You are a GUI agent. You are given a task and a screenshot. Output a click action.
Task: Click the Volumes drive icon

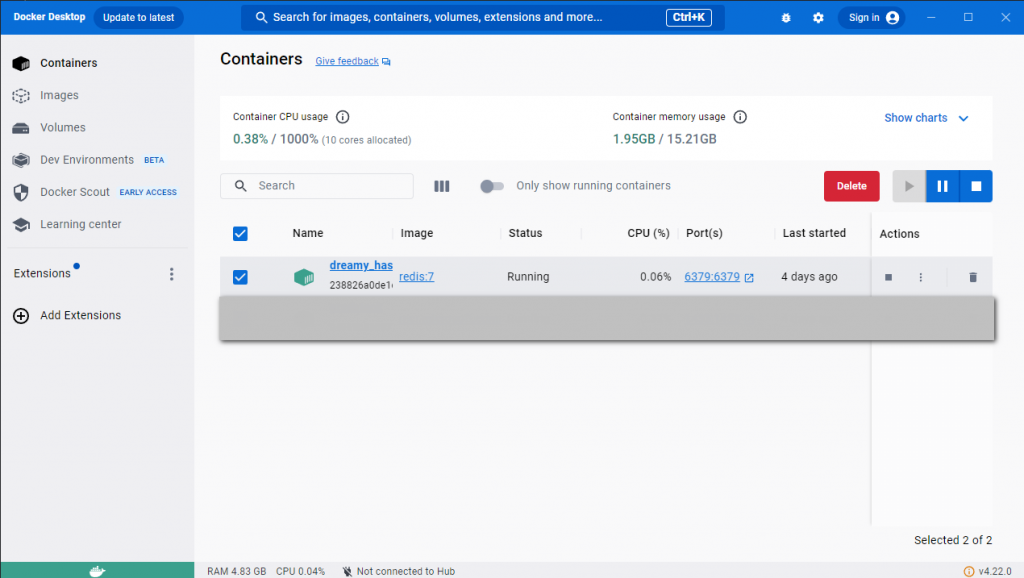(x=21, y=128)
